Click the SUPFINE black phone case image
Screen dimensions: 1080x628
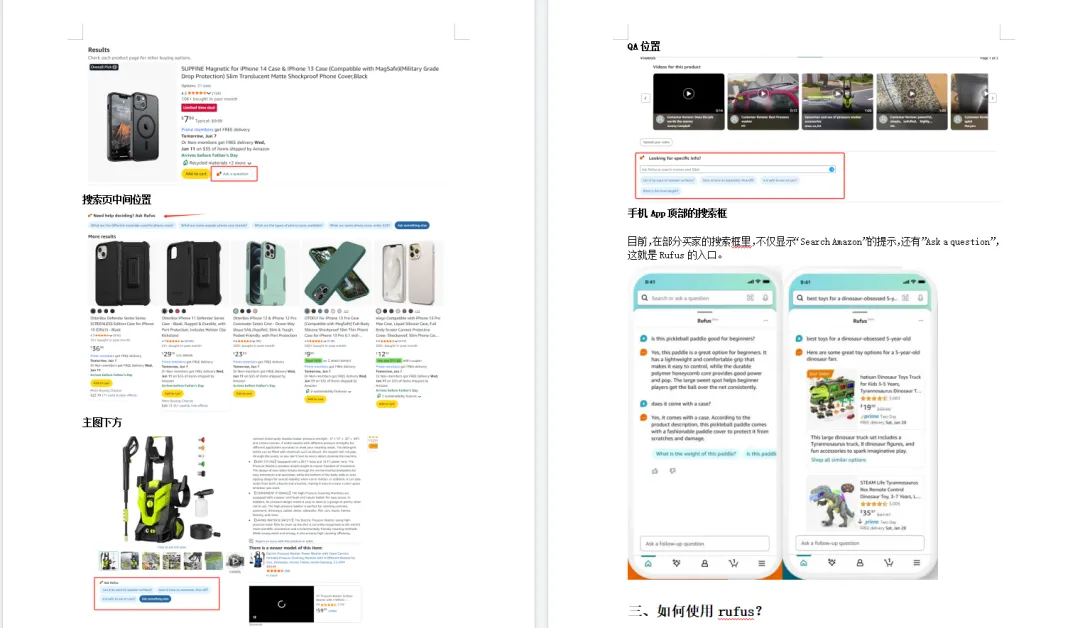click(x=133, y=126)
